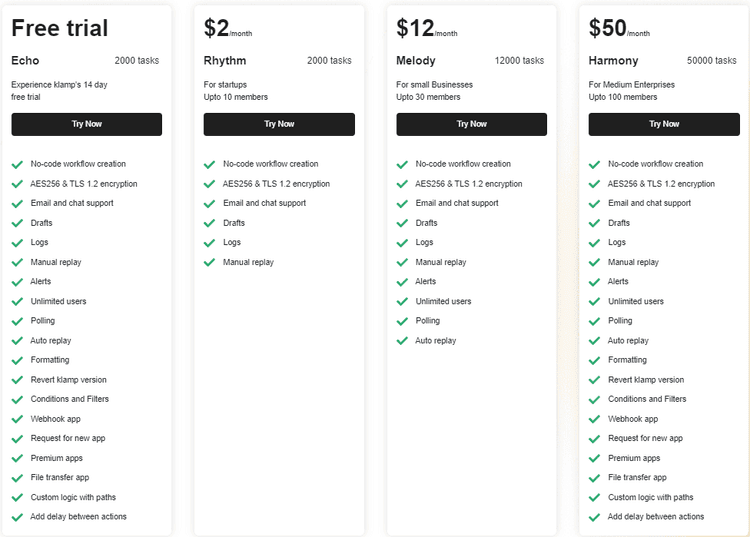Click 'AES256 & TLS 1.2 encryption' in Melody card
The width and height of the screenshot is (750, 537).
click(x=469, y=184)
